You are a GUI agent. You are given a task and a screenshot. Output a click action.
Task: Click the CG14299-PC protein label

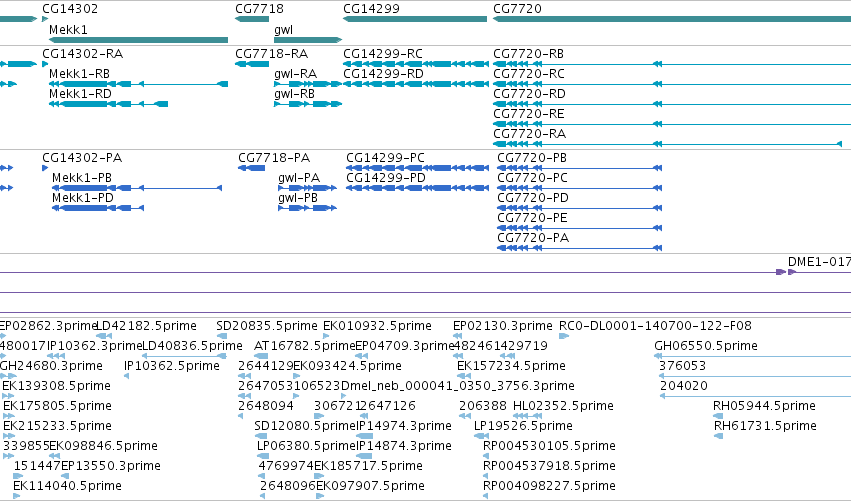point(385,158)
